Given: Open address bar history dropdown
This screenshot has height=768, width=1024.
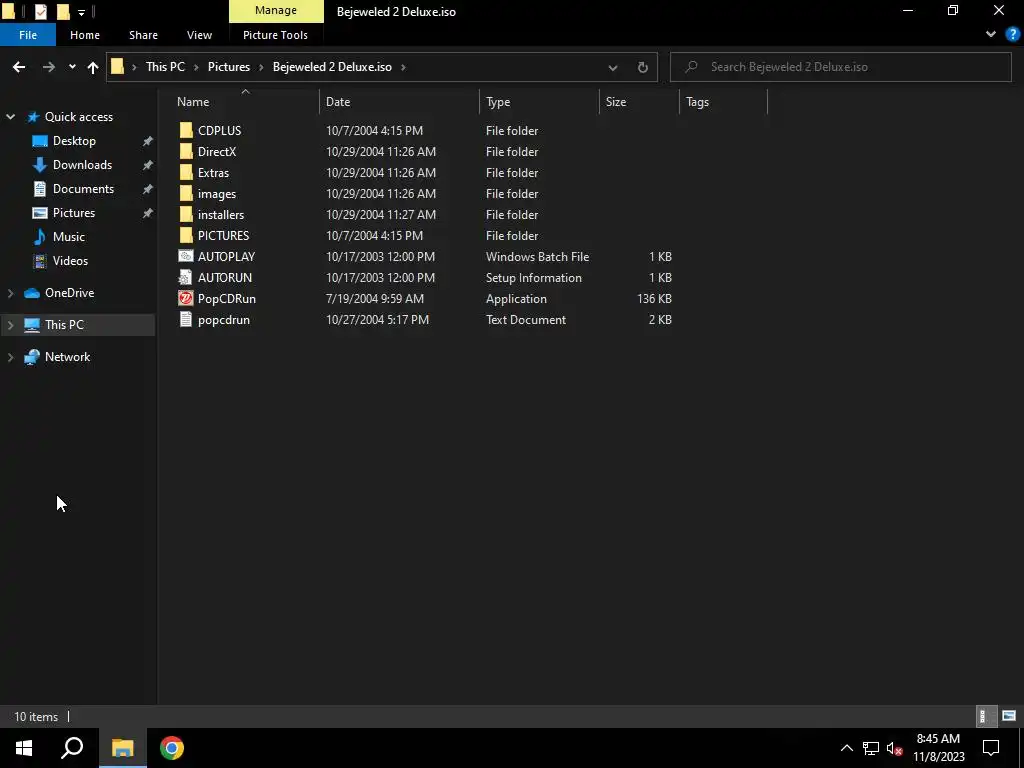Looking at the screenshot, I should pos(613,67).
